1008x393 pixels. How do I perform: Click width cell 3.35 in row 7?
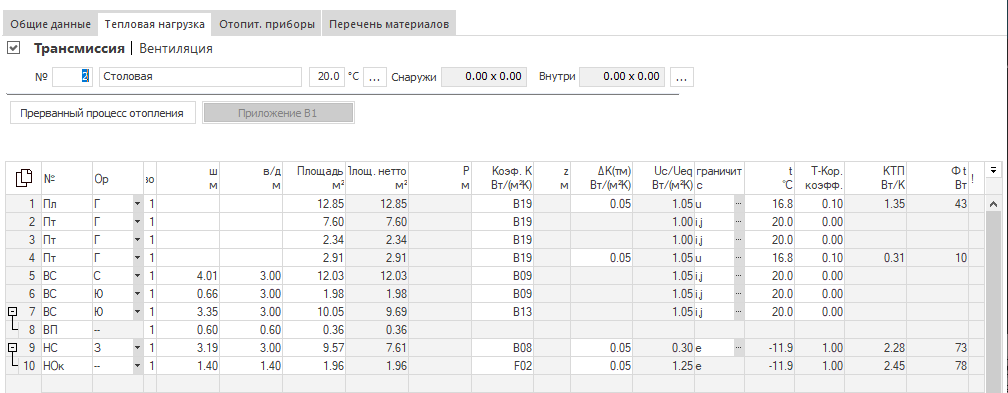point(188,312)
